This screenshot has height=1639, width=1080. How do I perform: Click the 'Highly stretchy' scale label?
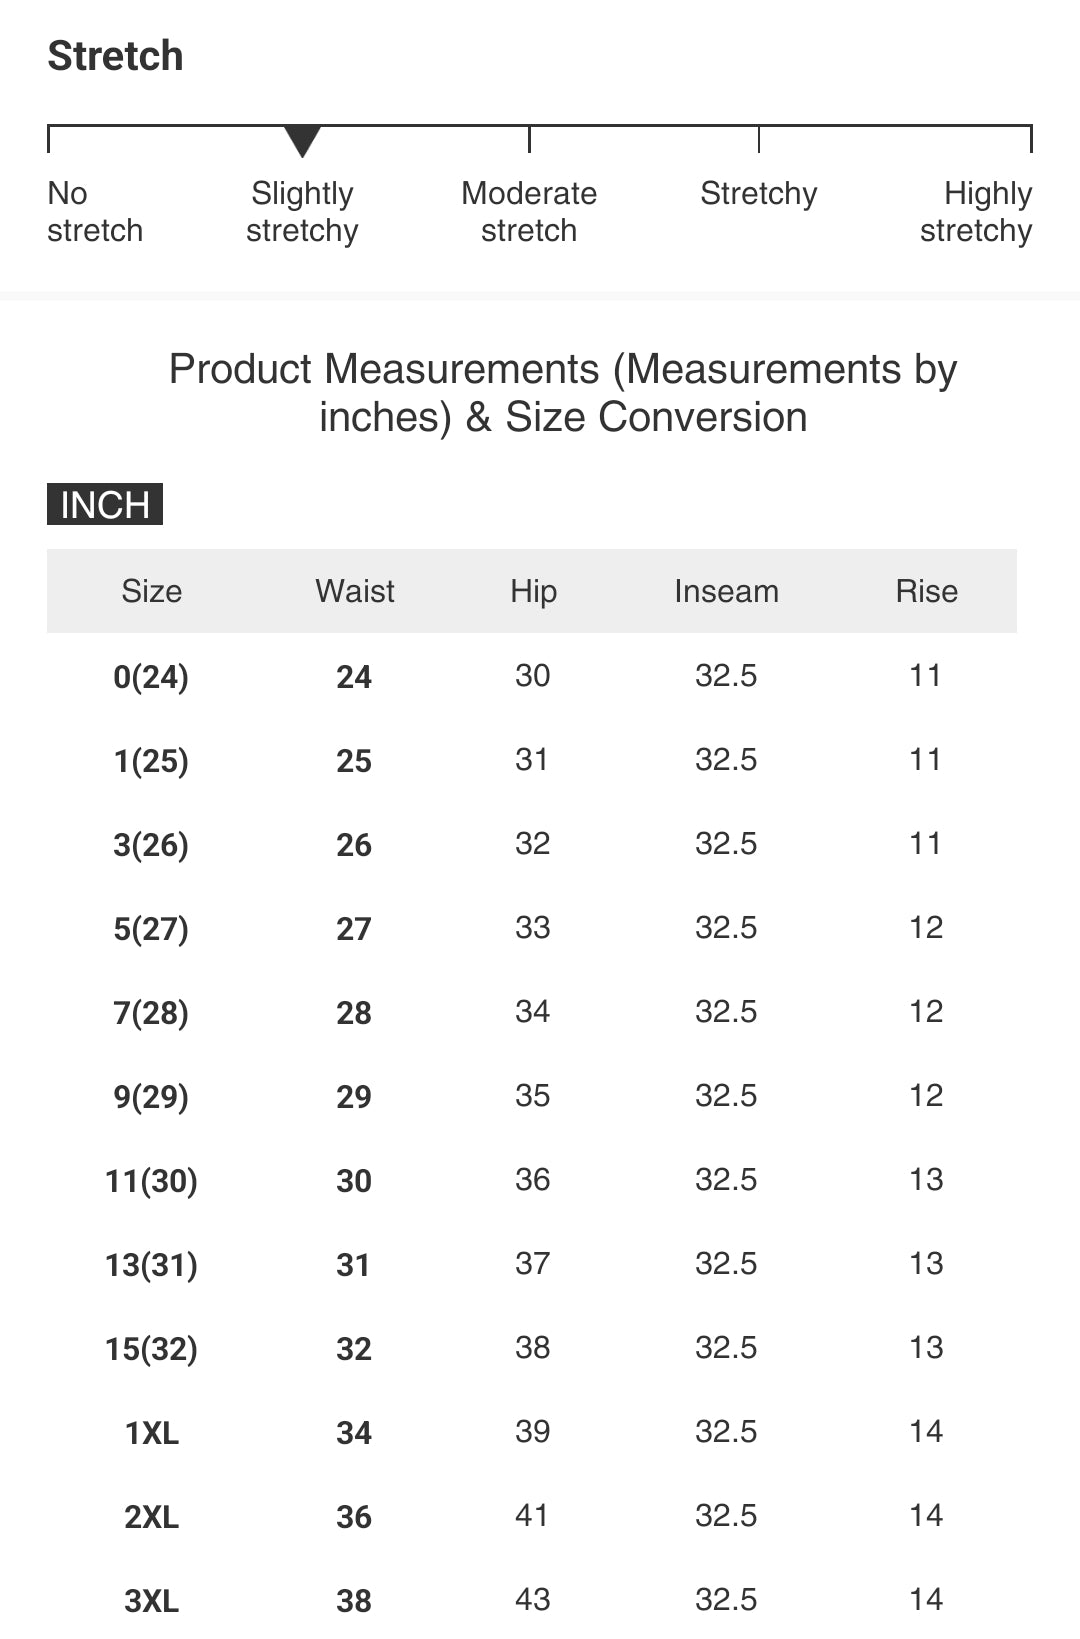[x=976, y=212]
